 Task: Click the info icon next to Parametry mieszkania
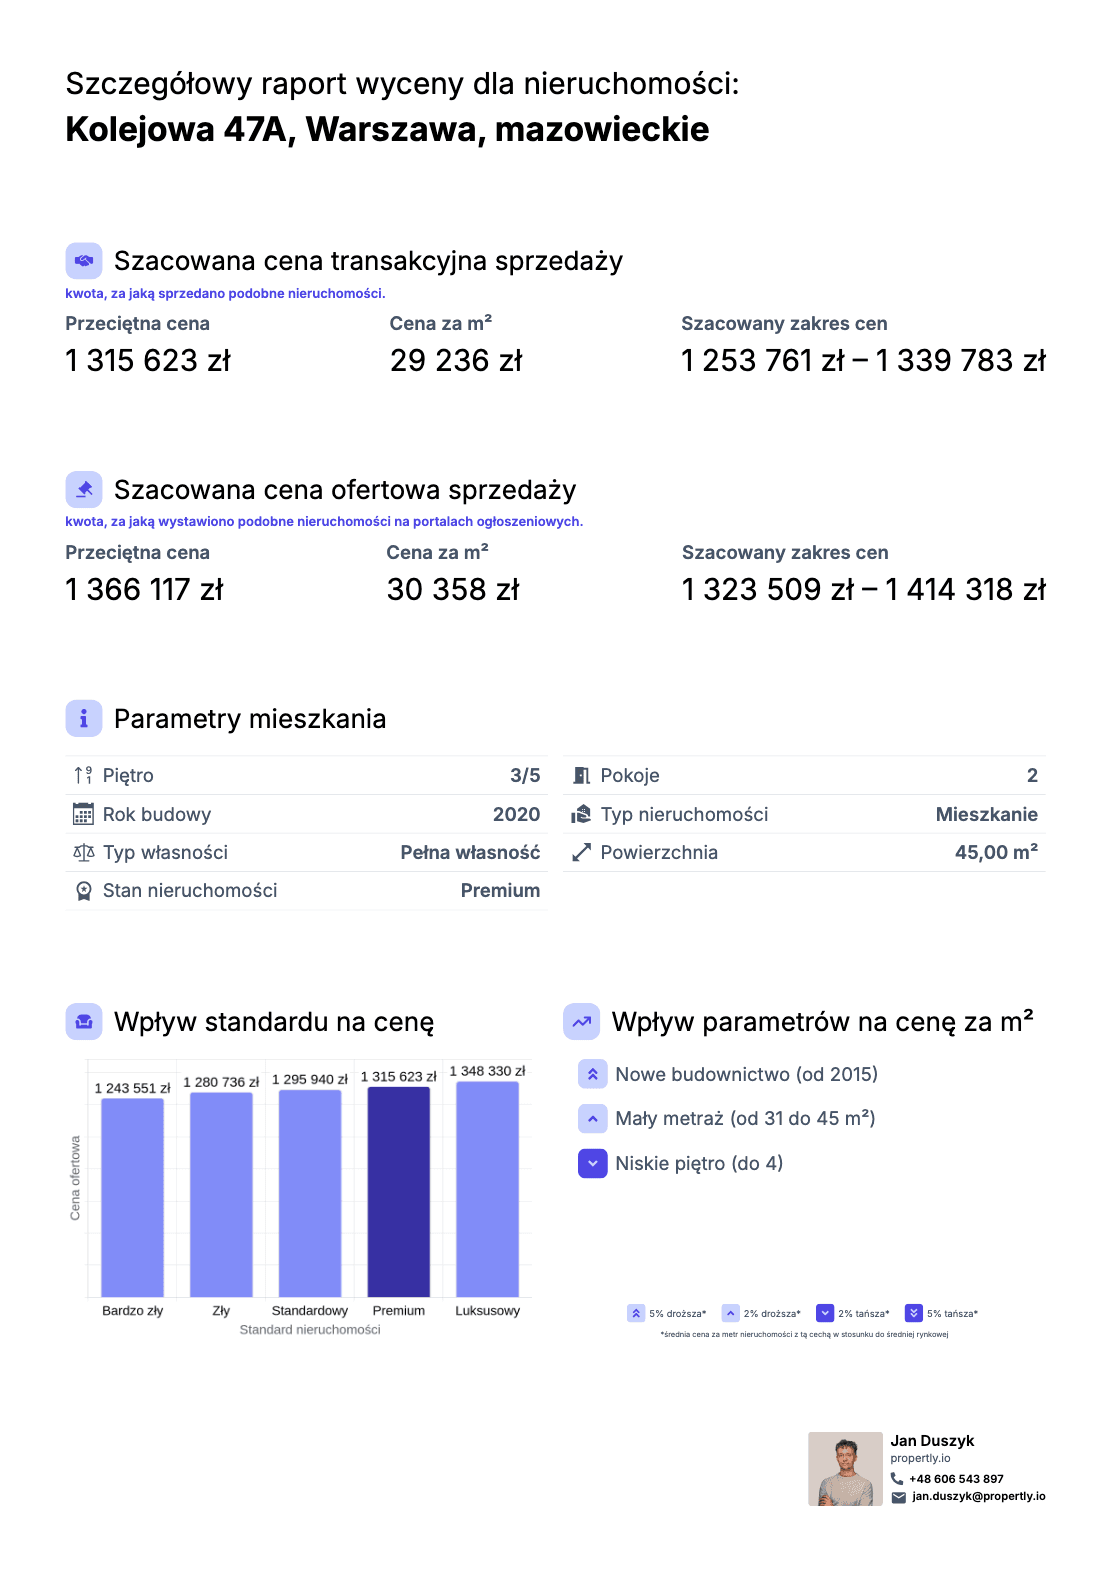coord(84,718)
